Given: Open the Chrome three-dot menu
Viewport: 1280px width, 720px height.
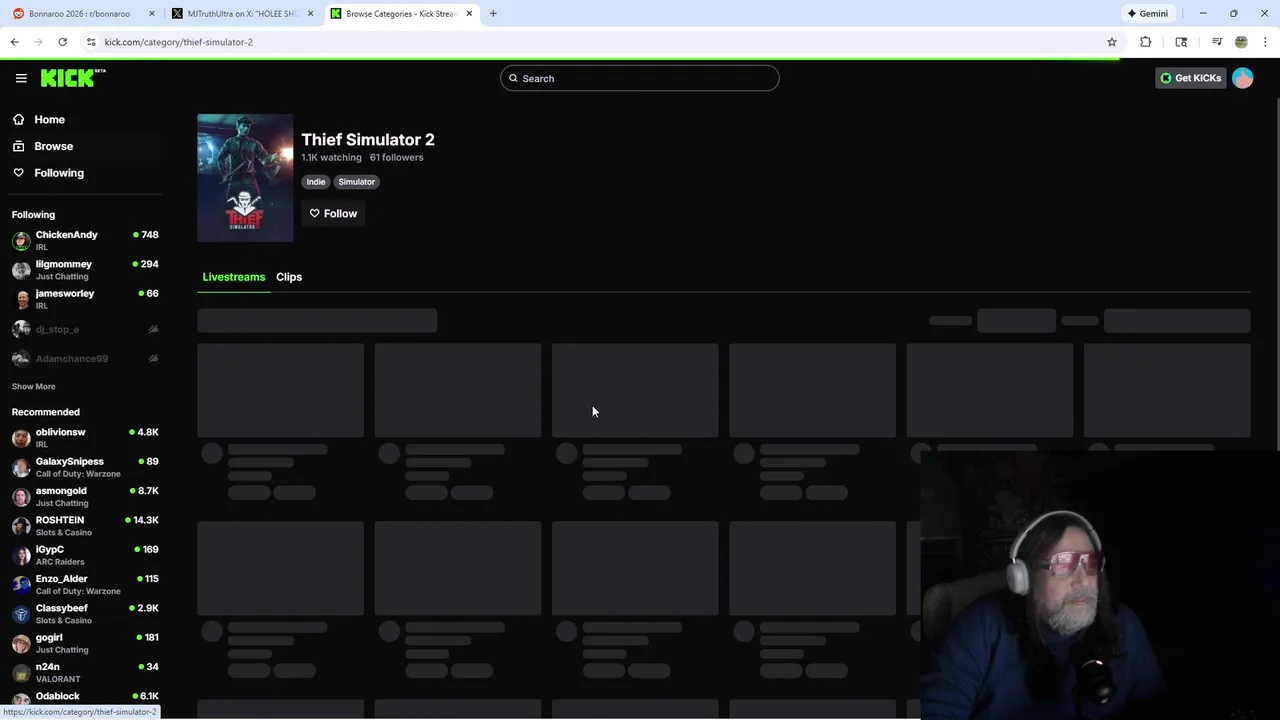Looking at the screenshot, I should coord(1266,42).
